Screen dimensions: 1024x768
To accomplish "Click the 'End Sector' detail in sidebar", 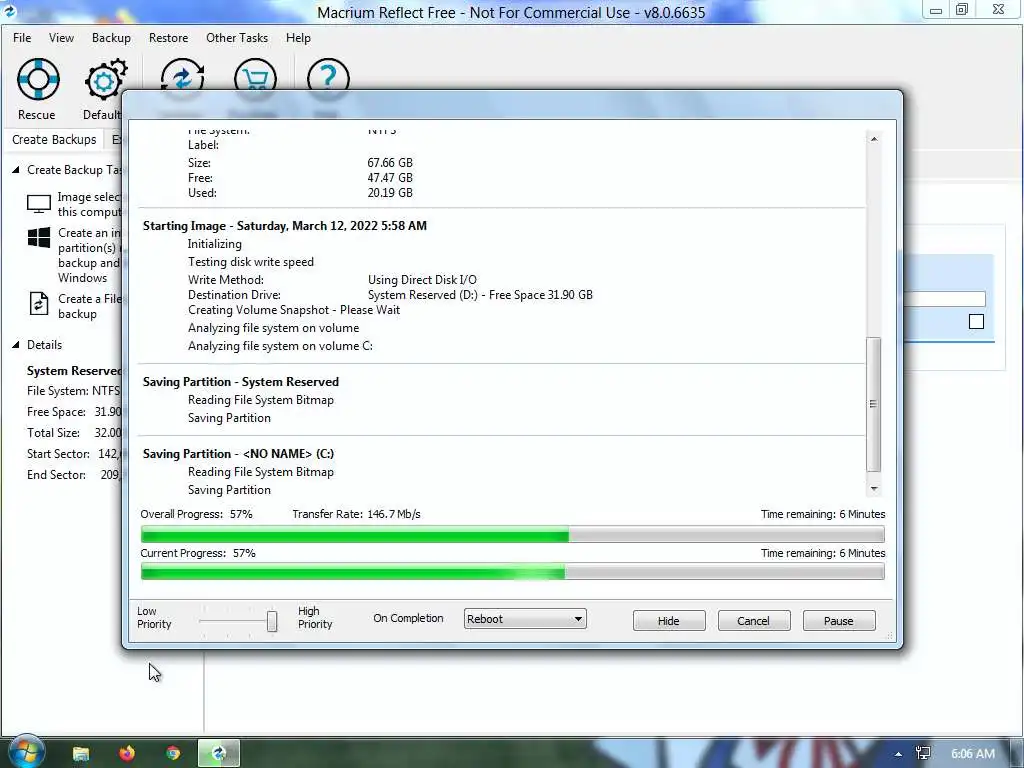I will click(x=73, y=475).
